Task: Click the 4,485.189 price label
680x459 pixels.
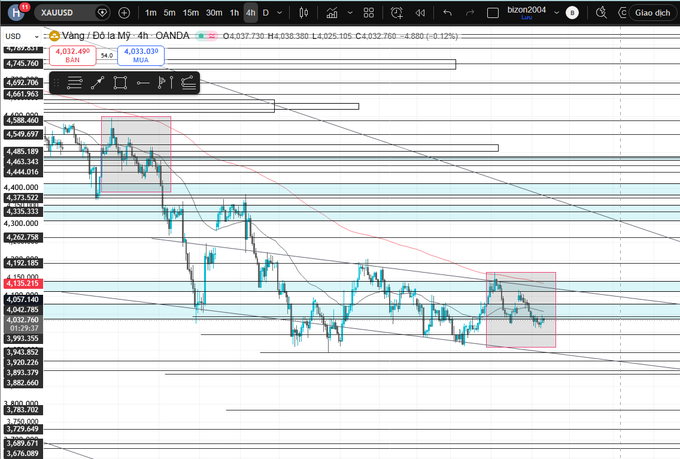Action: pos(23,151)
